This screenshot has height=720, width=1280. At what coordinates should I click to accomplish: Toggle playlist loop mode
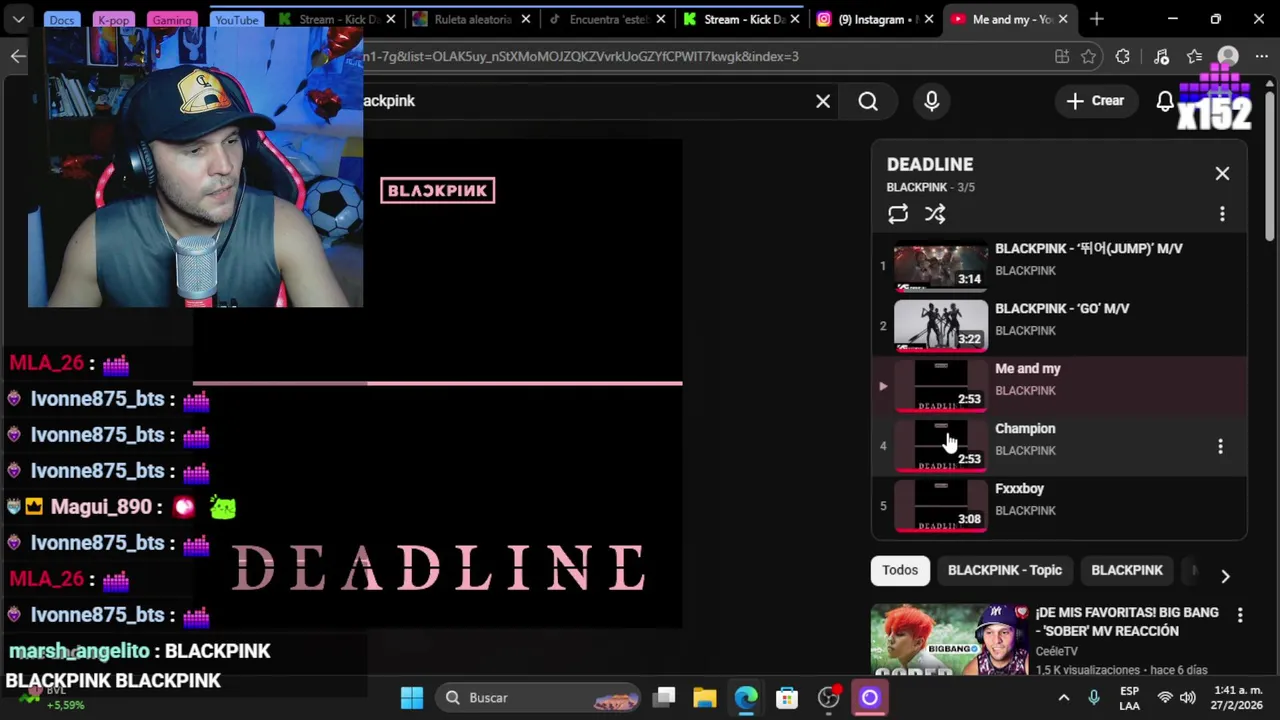tap(898, 214)
